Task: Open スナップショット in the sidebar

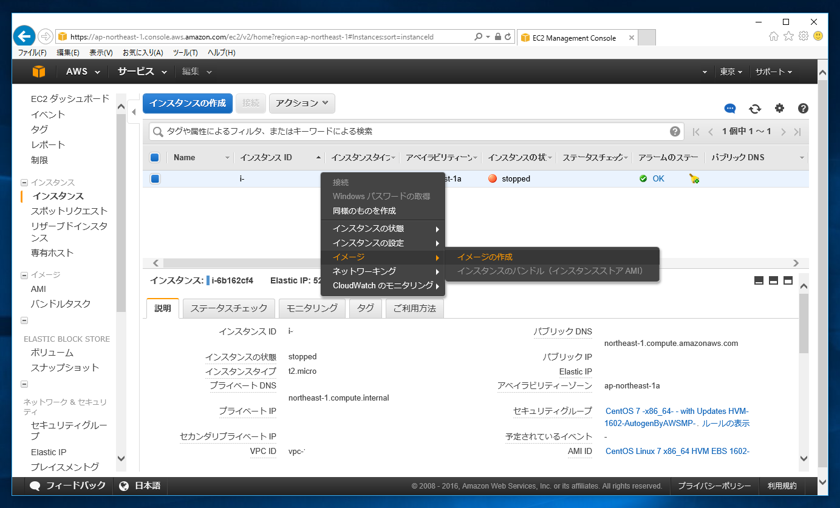Action: [64, 368]
